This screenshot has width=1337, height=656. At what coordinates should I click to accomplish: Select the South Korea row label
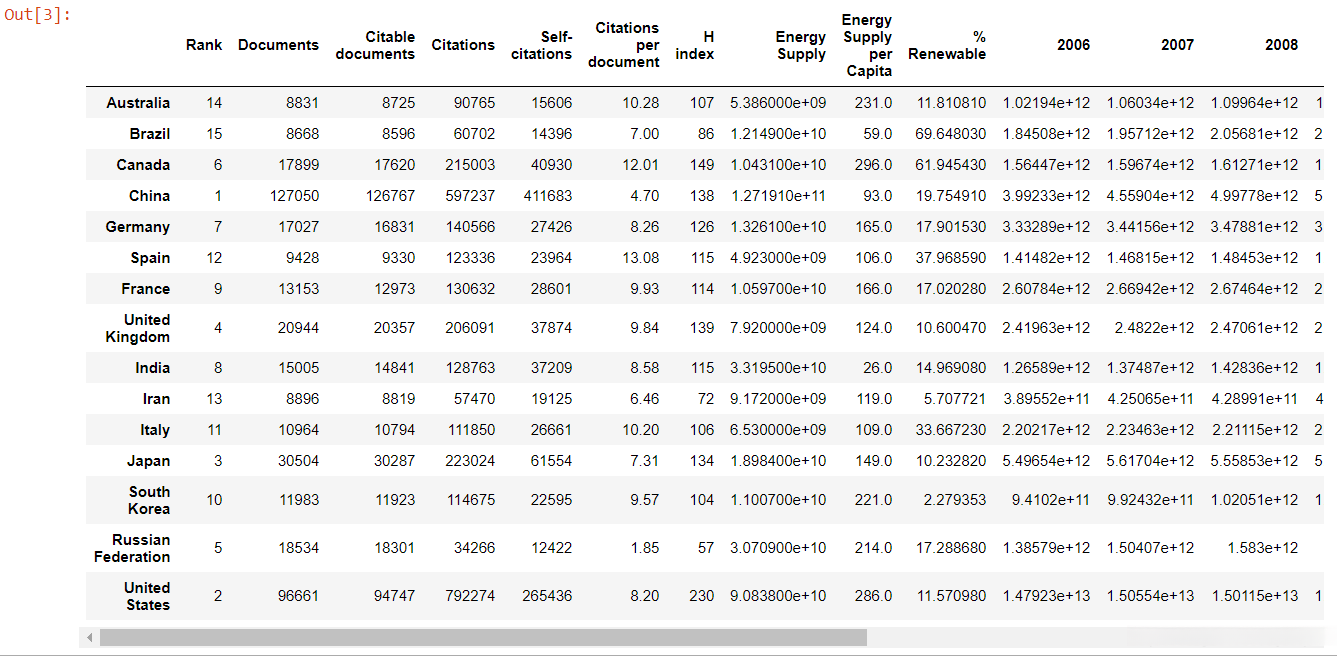tap(149, 500)
